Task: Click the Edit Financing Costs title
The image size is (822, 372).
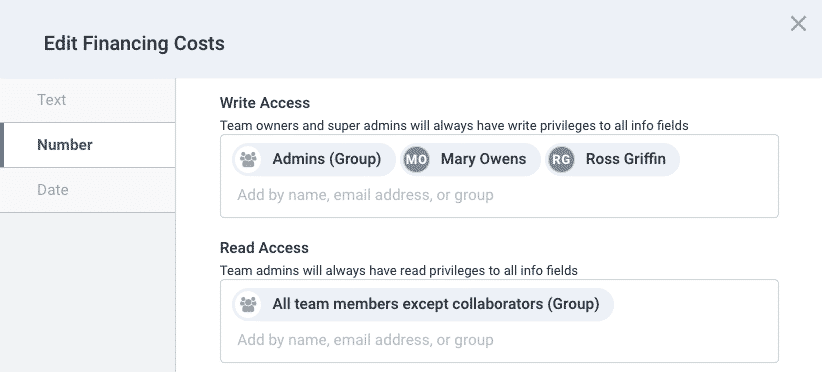Action: 134,43
